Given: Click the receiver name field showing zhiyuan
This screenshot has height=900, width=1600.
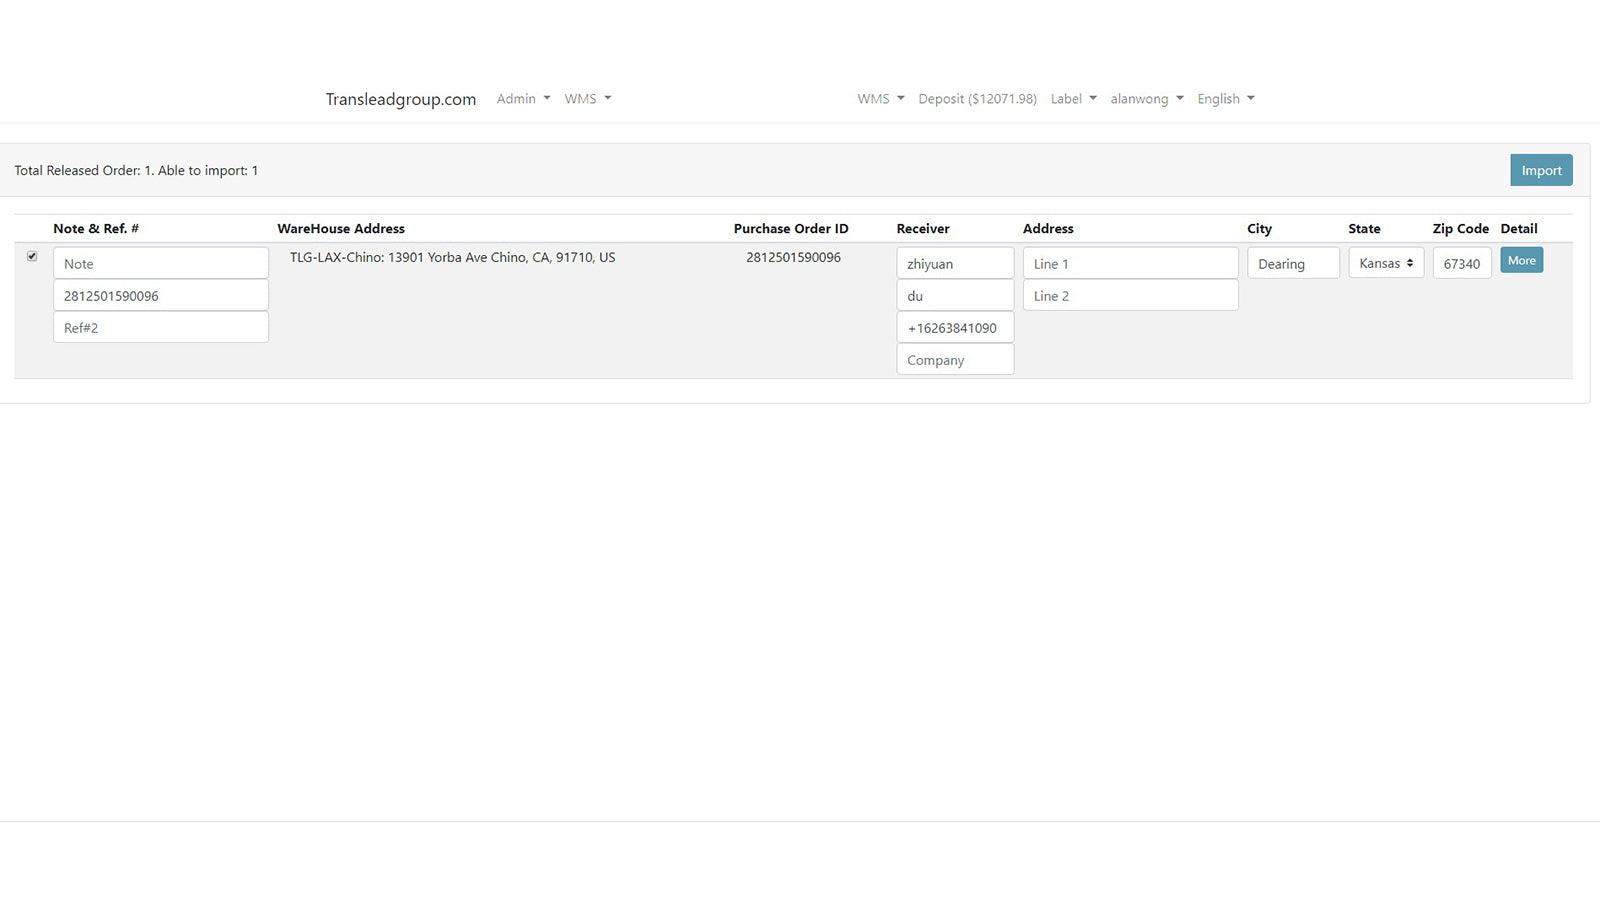Looking at the screenshot, I should coord(954,263).
